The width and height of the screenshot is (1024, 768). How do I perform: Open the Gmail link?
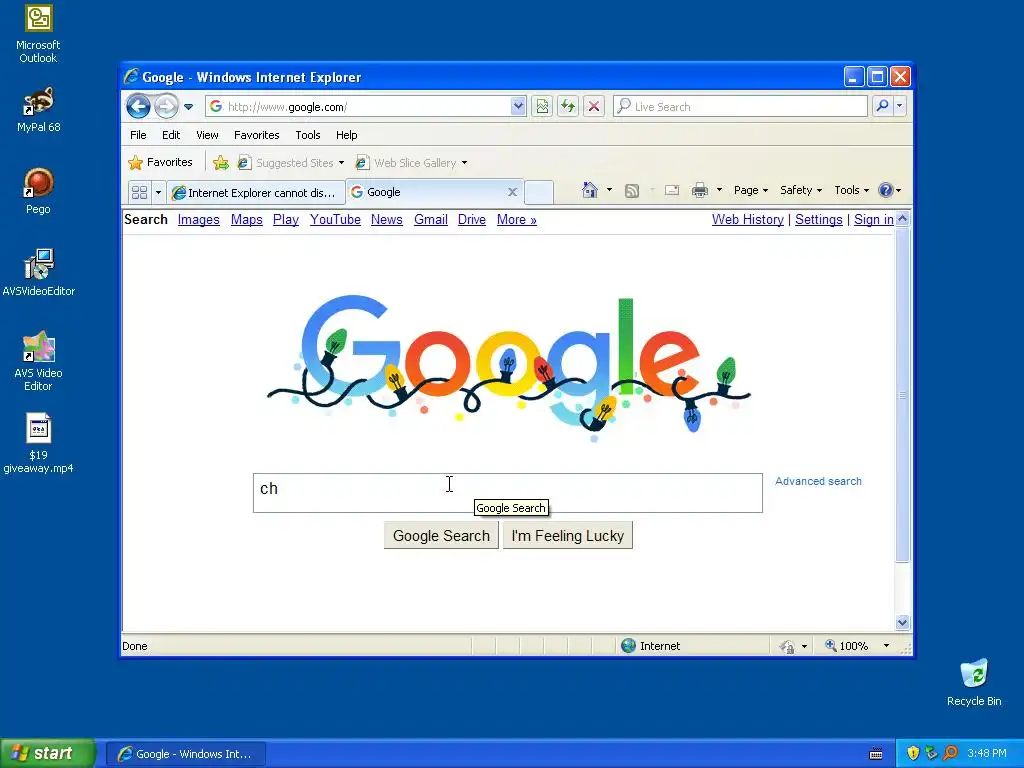tap(431, 219)
